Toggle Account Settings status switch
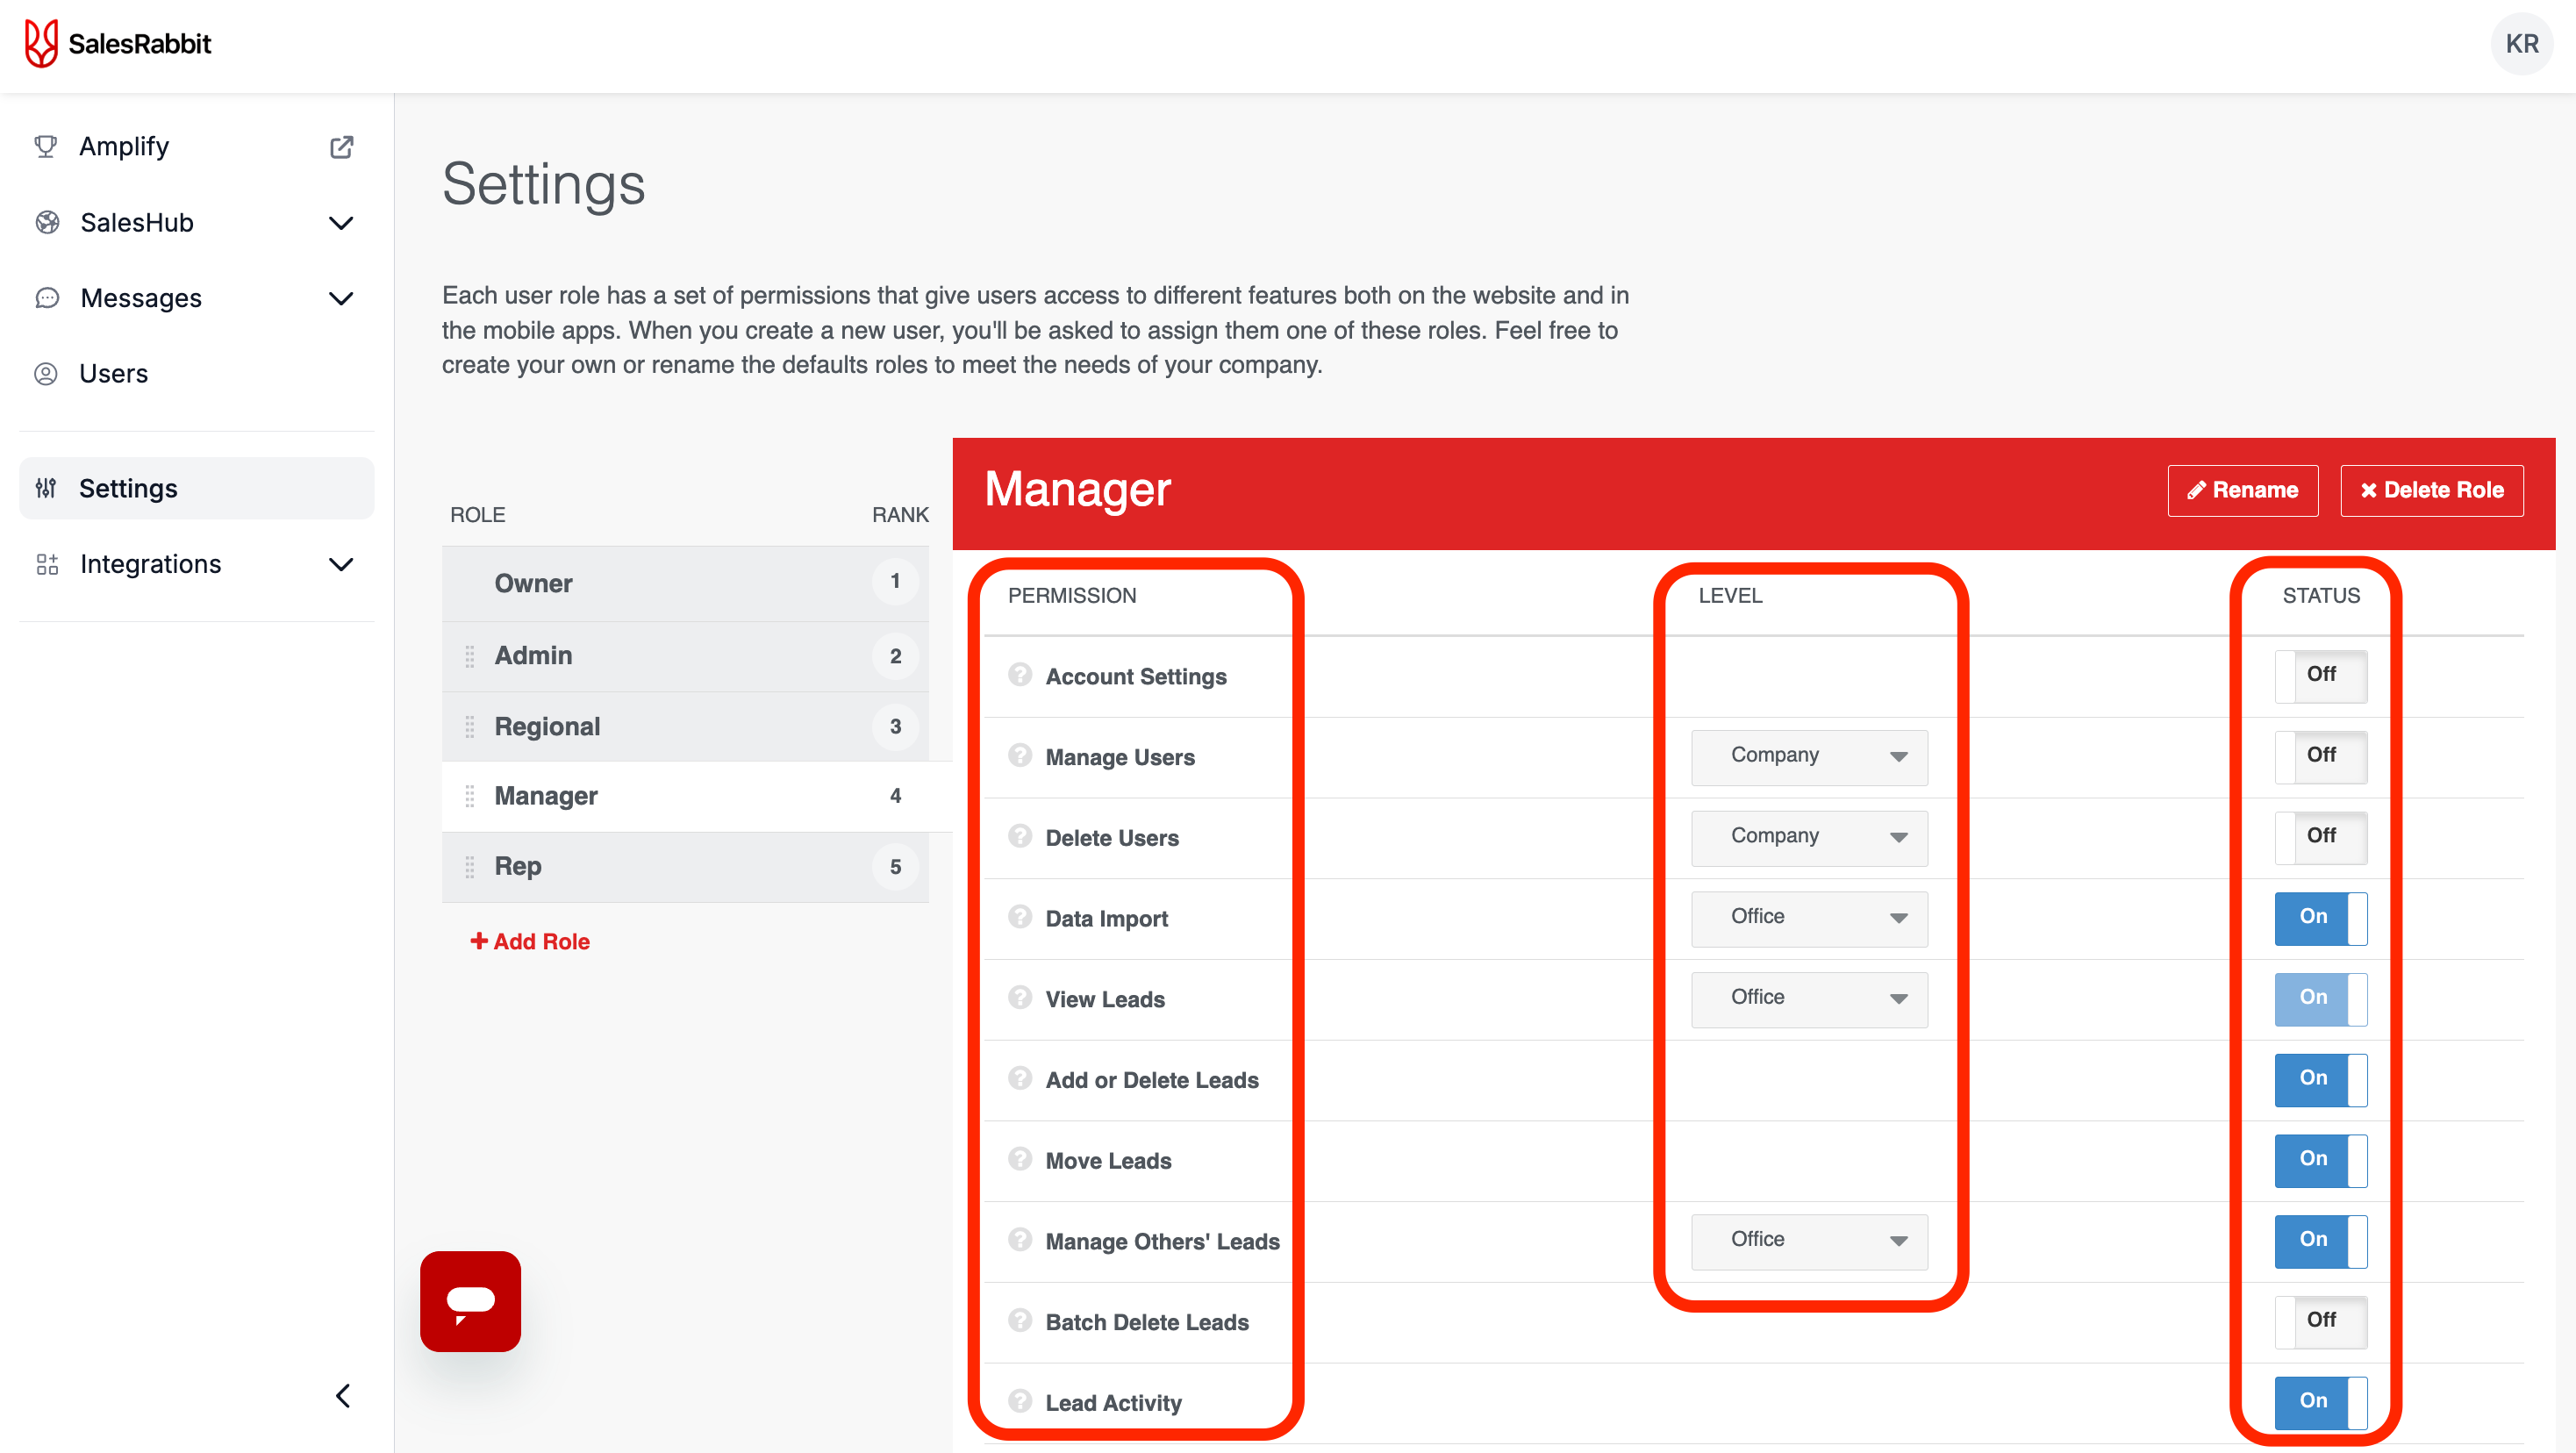Screen dimensions: 2576x1453 coord(2320,676)
